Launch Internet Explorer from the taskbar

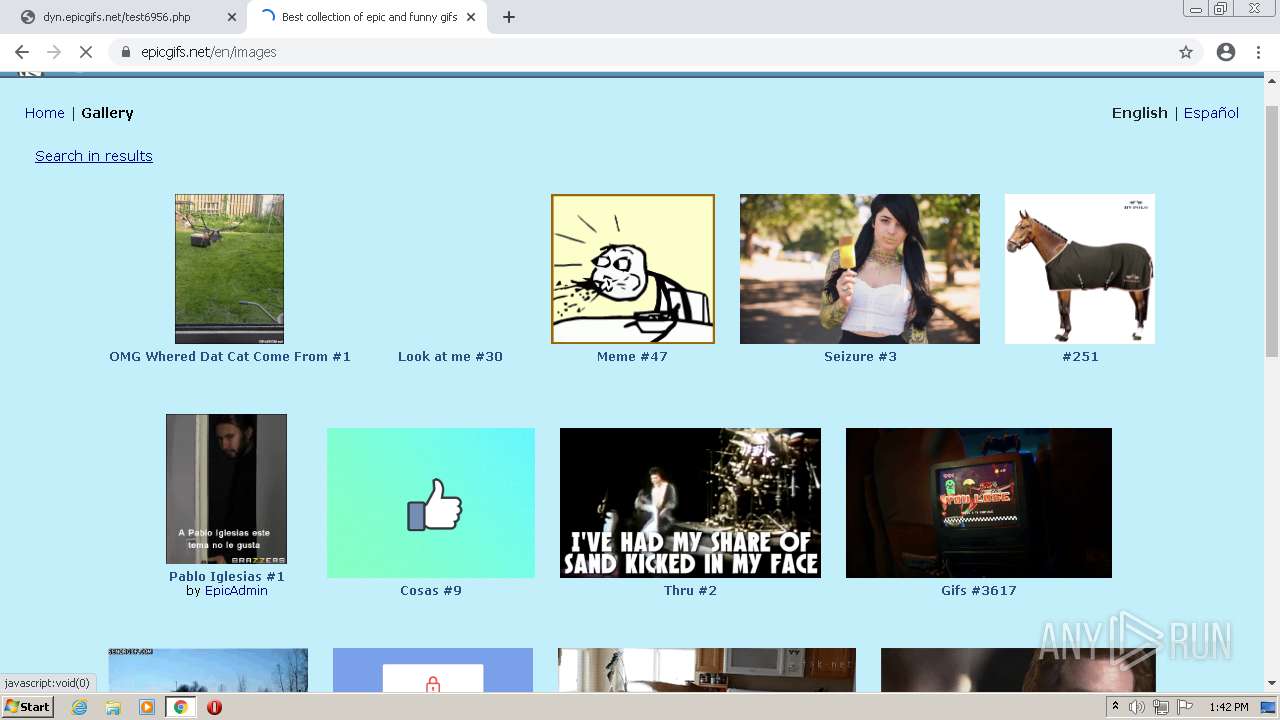click(80, 707)
